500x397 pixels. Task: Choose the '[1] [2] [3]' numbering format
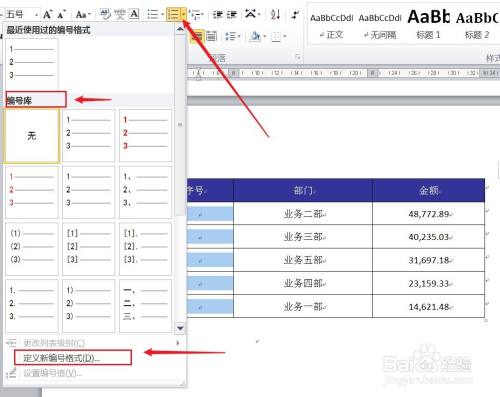(x=88, y=249)
